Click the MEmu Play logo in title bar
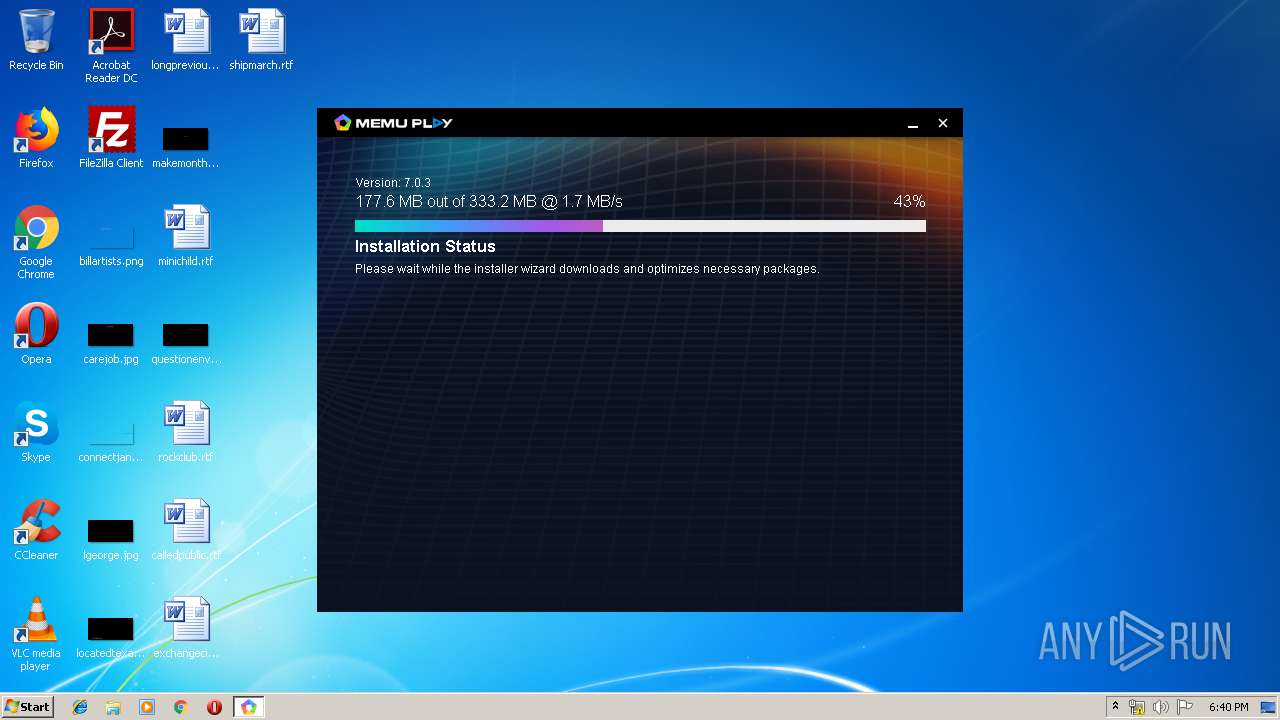Viewport: 1280px width, 720px height. click(393, 122)
